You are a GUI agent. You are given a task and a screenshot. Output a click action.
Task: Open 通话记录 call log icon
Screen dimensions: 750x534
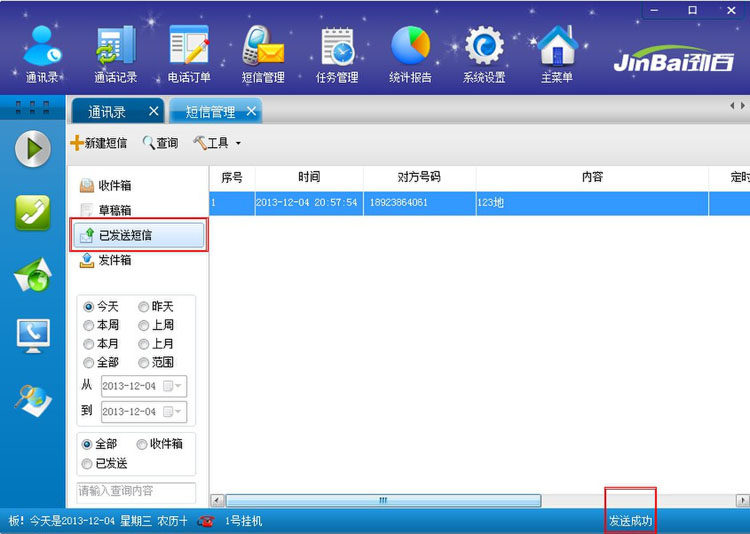click(115, 52)
